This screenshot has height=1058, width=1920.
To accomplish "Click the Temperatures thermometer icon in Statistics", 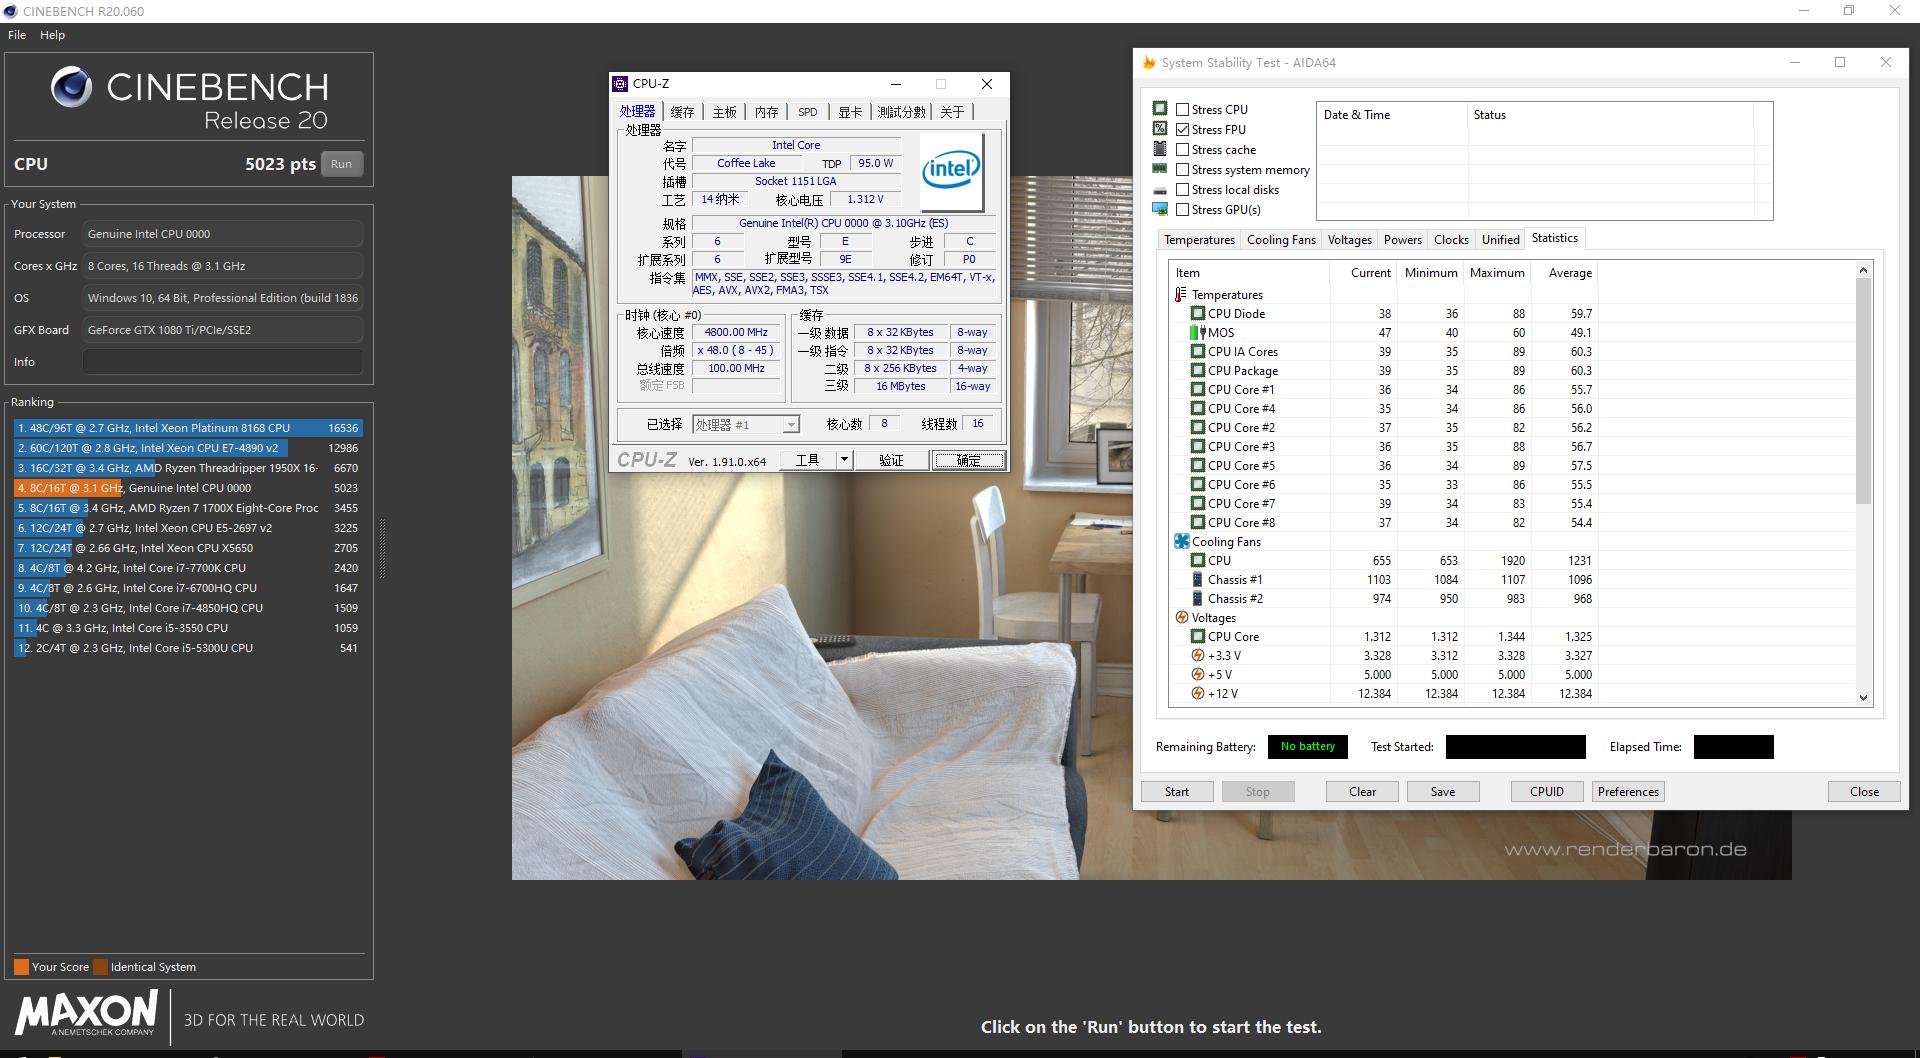I will [x=1181, y=295].
